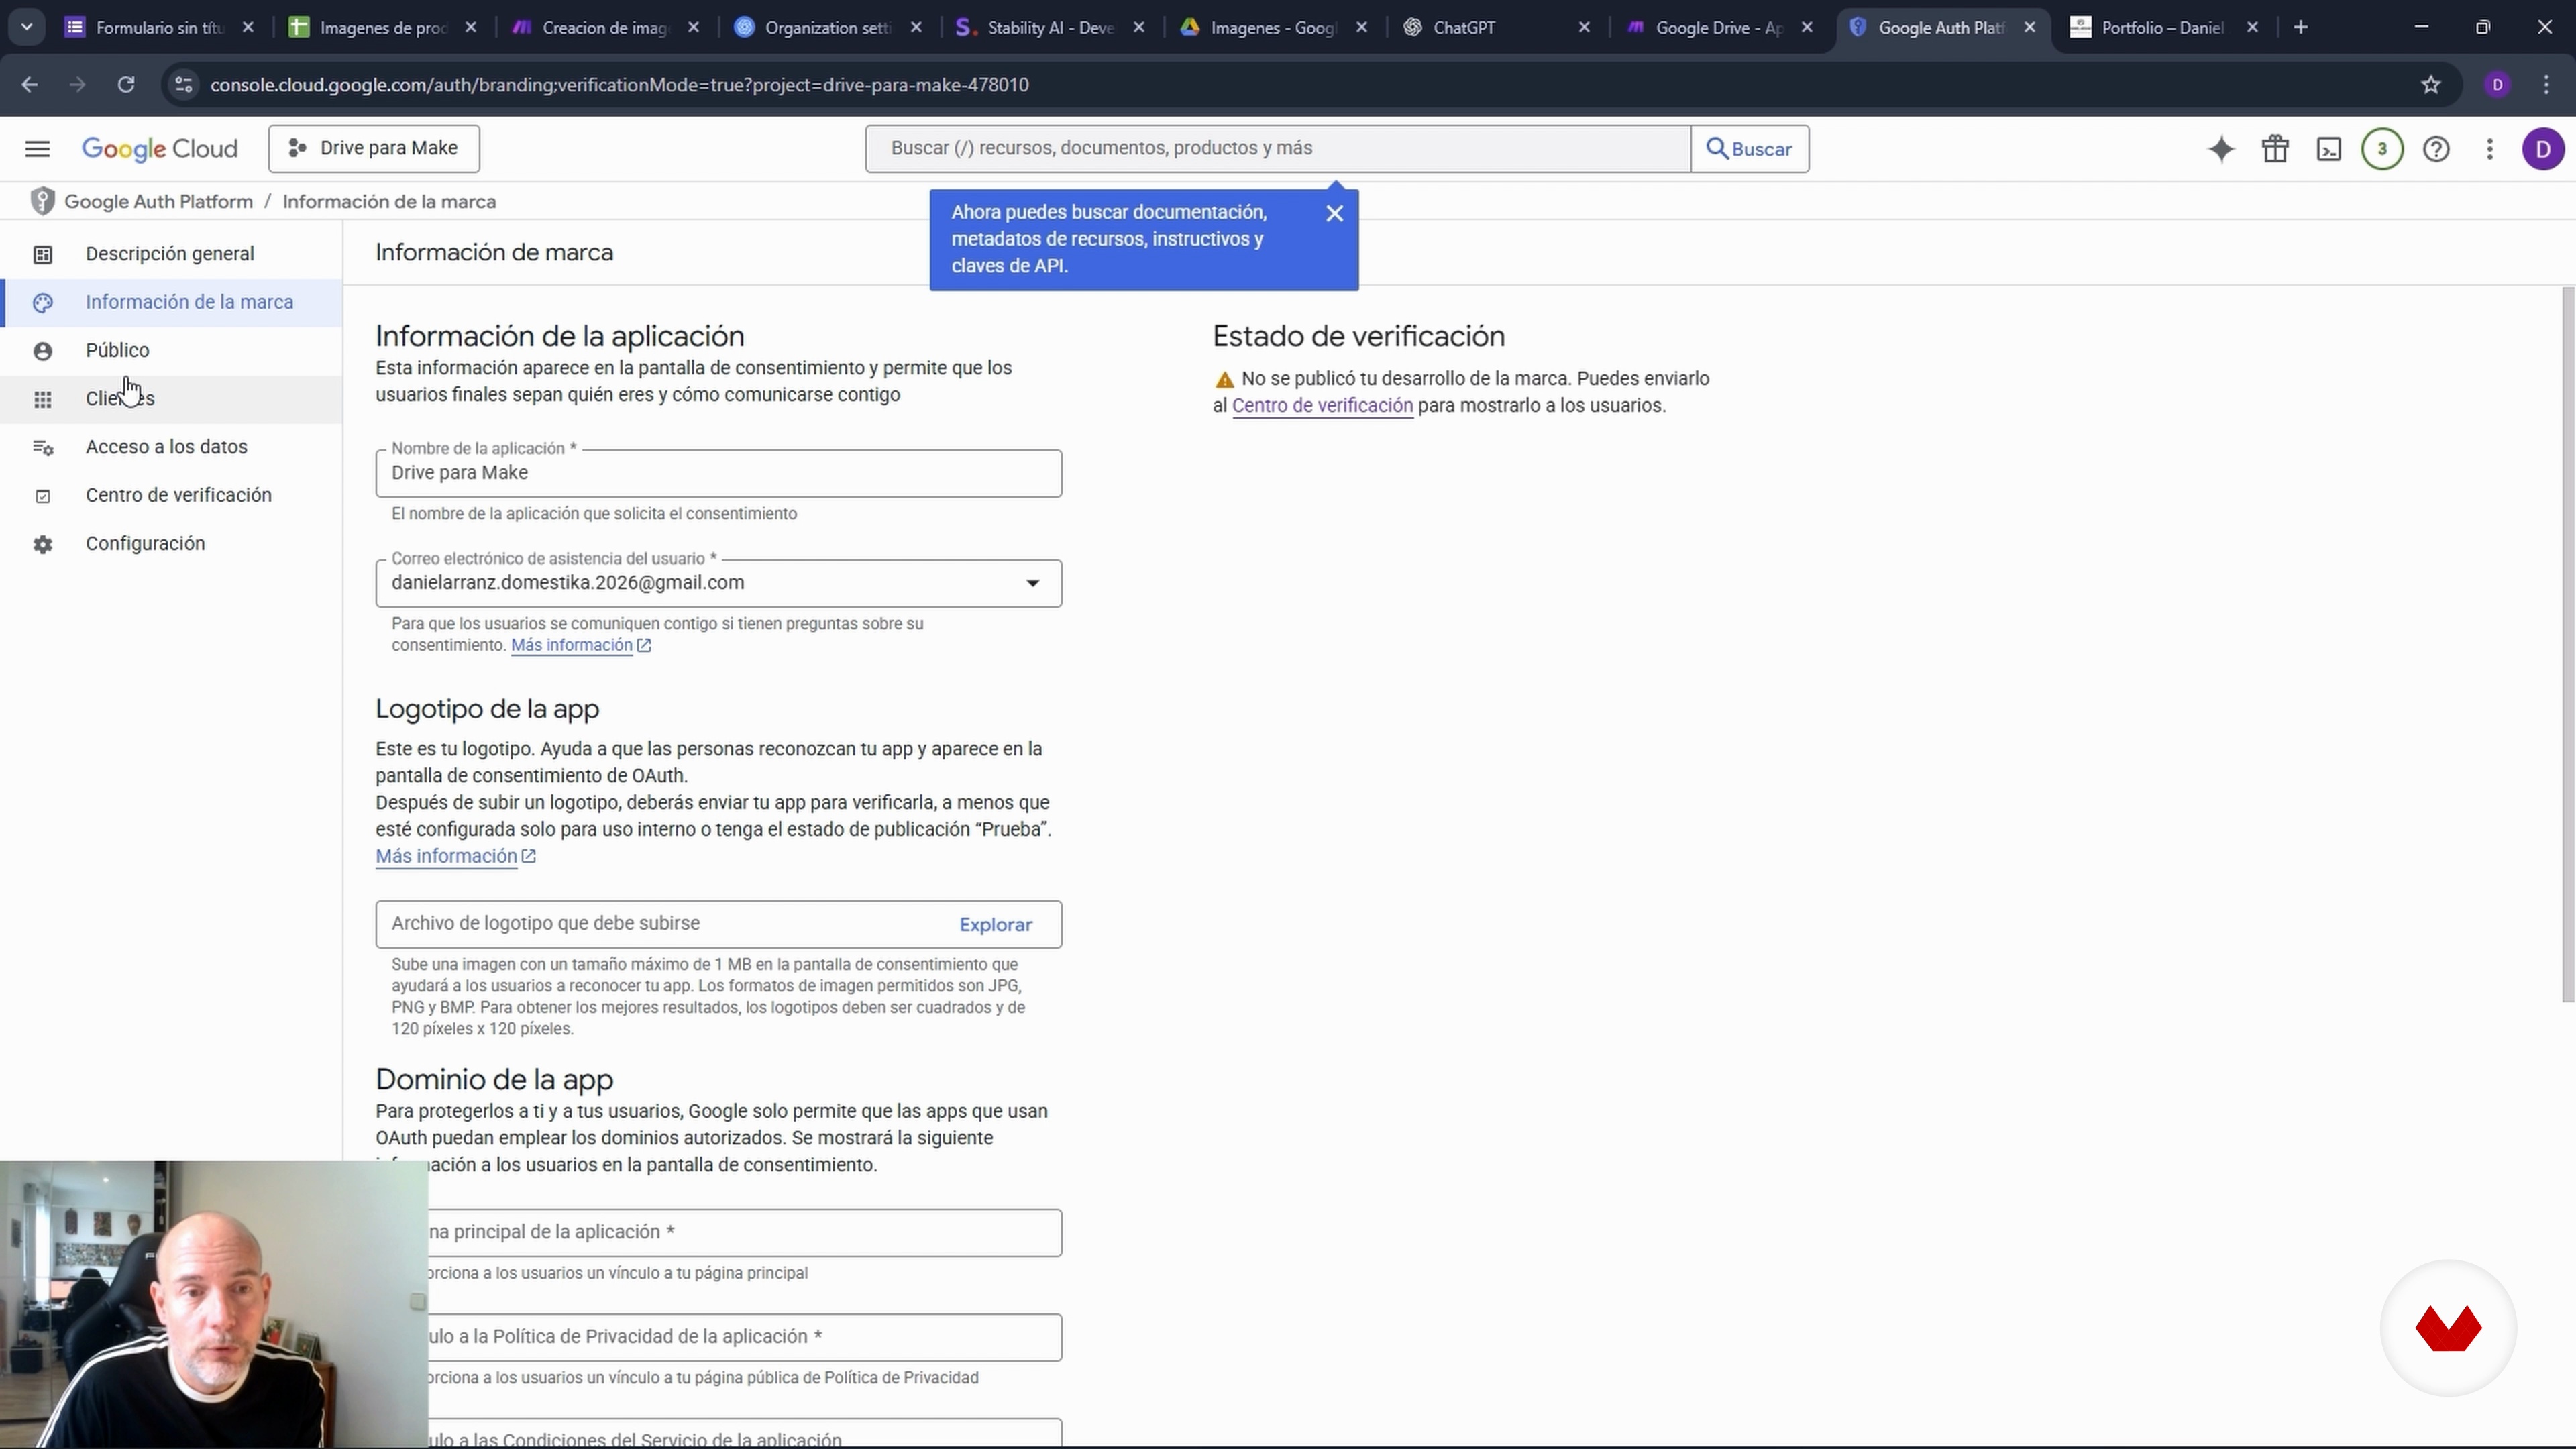Activate the Cloud Shell terminal icon
Viewport: 2576px width, 1449px height.
[2329, 149]
